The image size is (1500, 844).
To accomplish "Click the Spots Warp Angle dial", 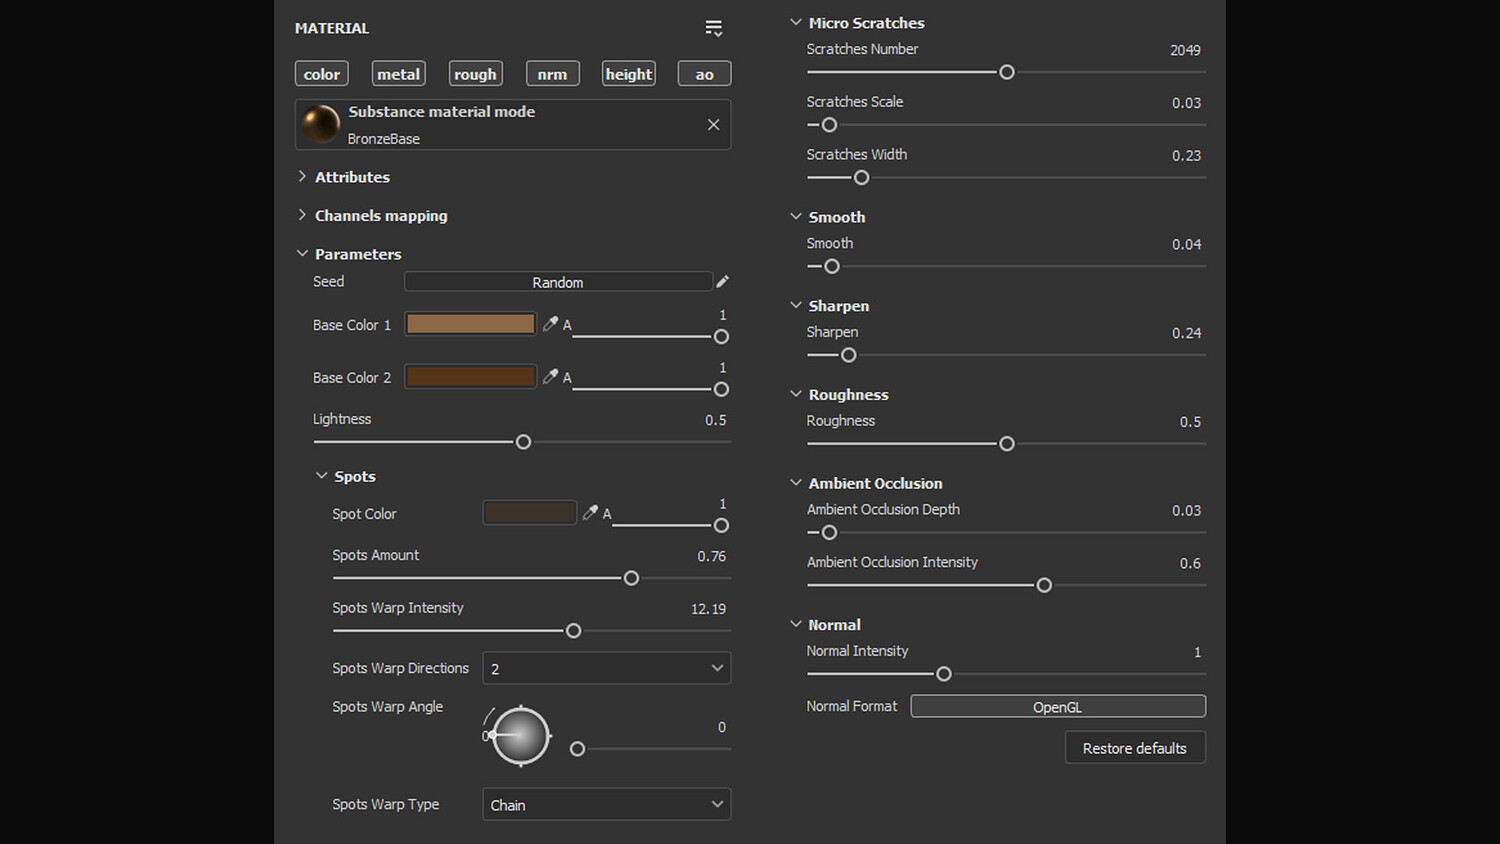I will (521, 736).
